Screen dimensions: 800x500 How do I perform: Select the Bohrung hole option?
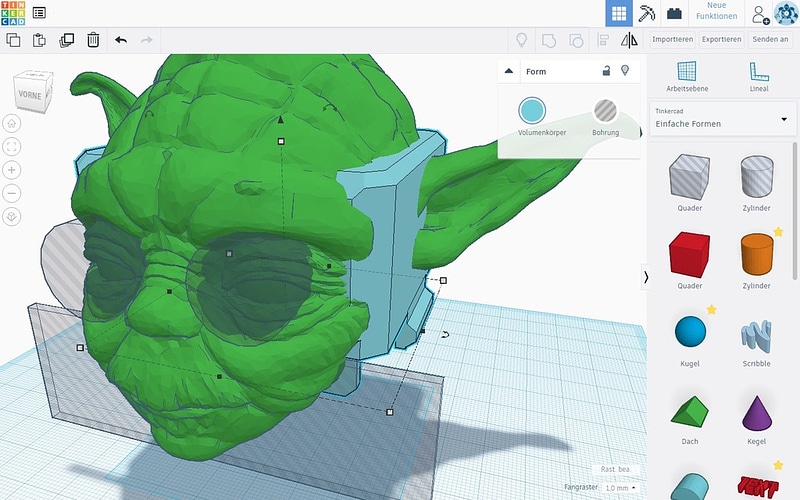tap(606, 111)
